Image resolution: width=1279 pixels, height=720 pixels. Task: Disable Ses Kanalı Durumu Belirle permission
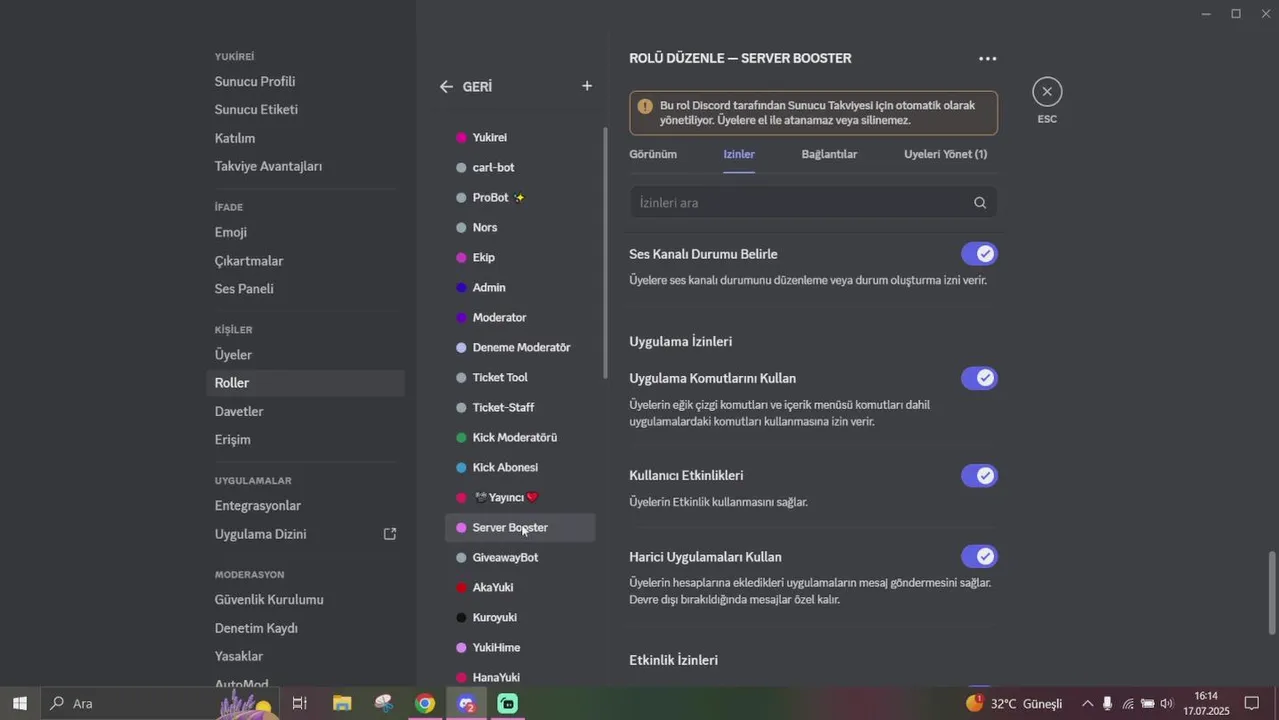979,254
